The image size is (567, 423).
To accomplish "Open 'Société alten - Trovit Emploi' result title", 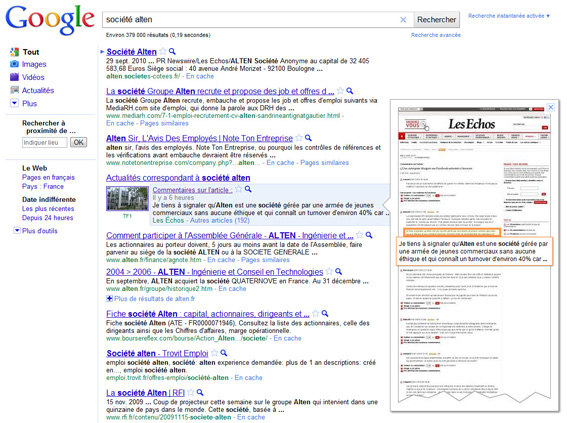I will (x=157, y=353).
